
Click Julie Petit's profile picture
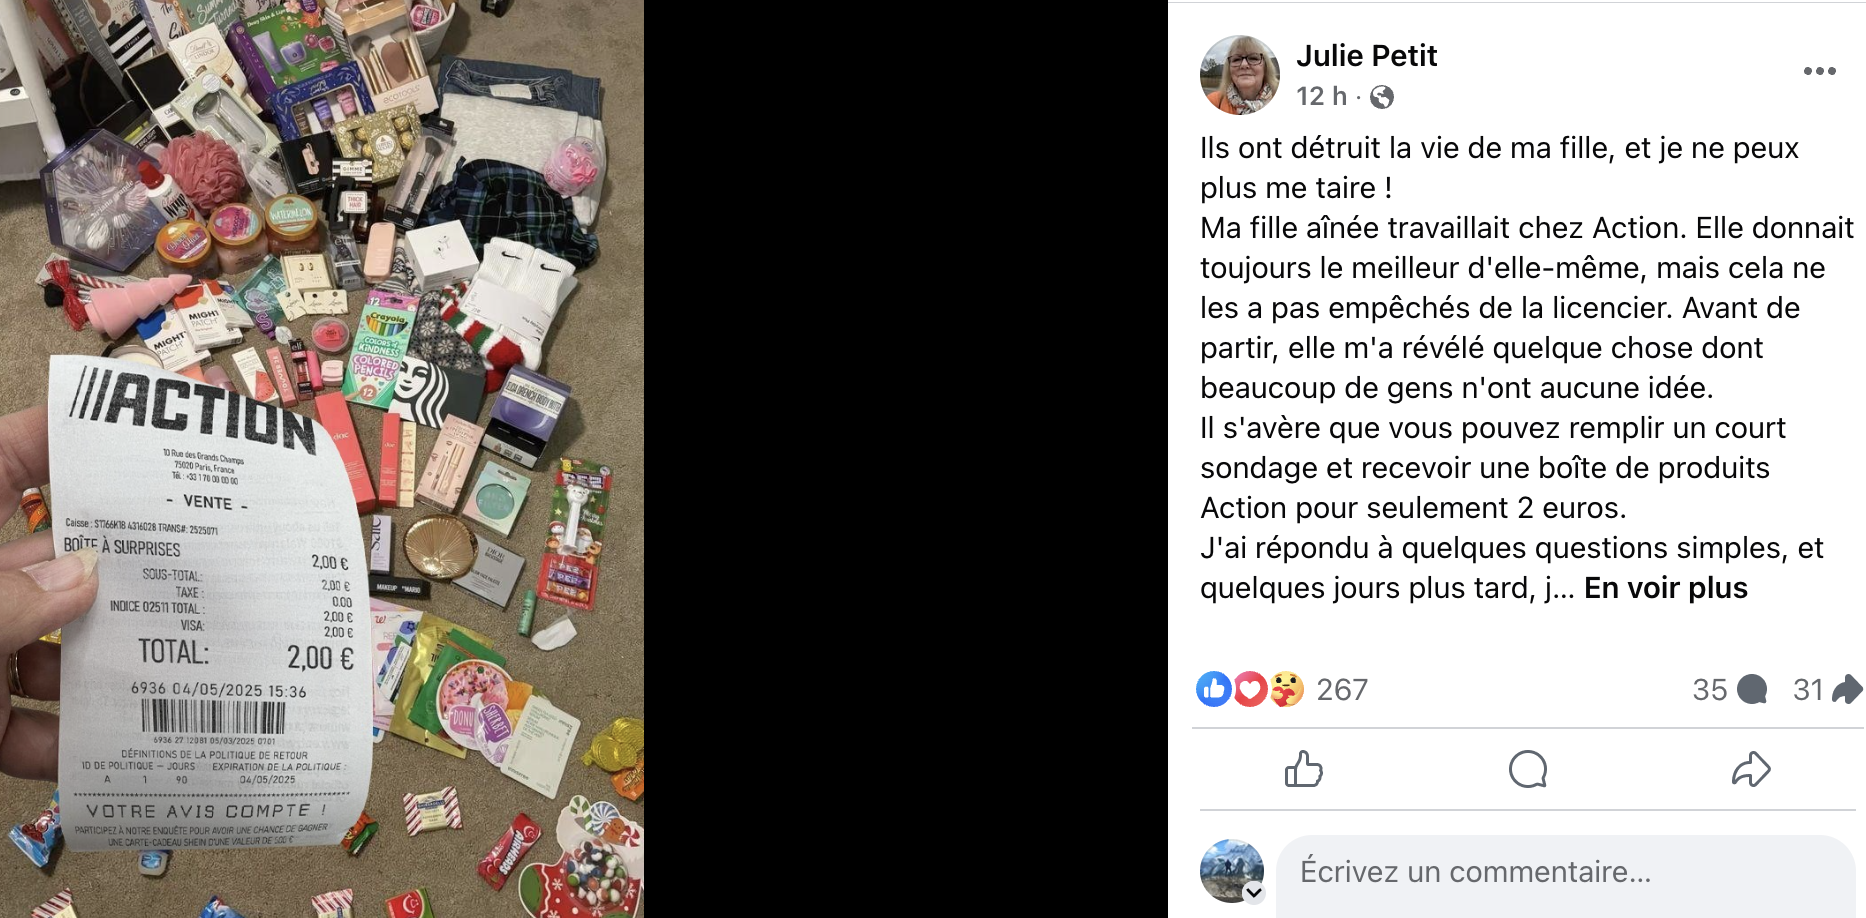tap(1240, 75)
